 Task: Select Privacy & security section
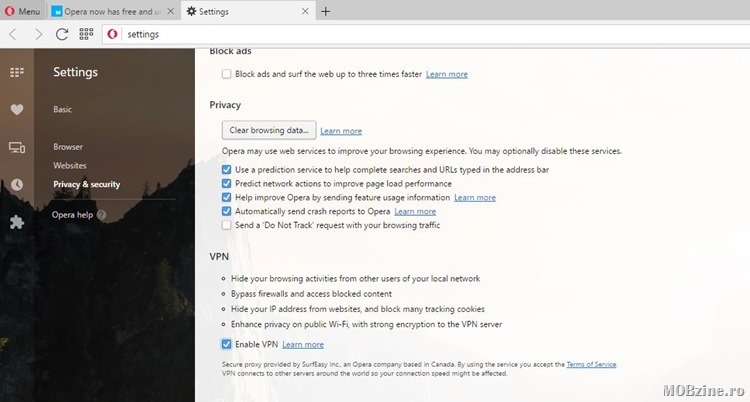pos(87,184)
